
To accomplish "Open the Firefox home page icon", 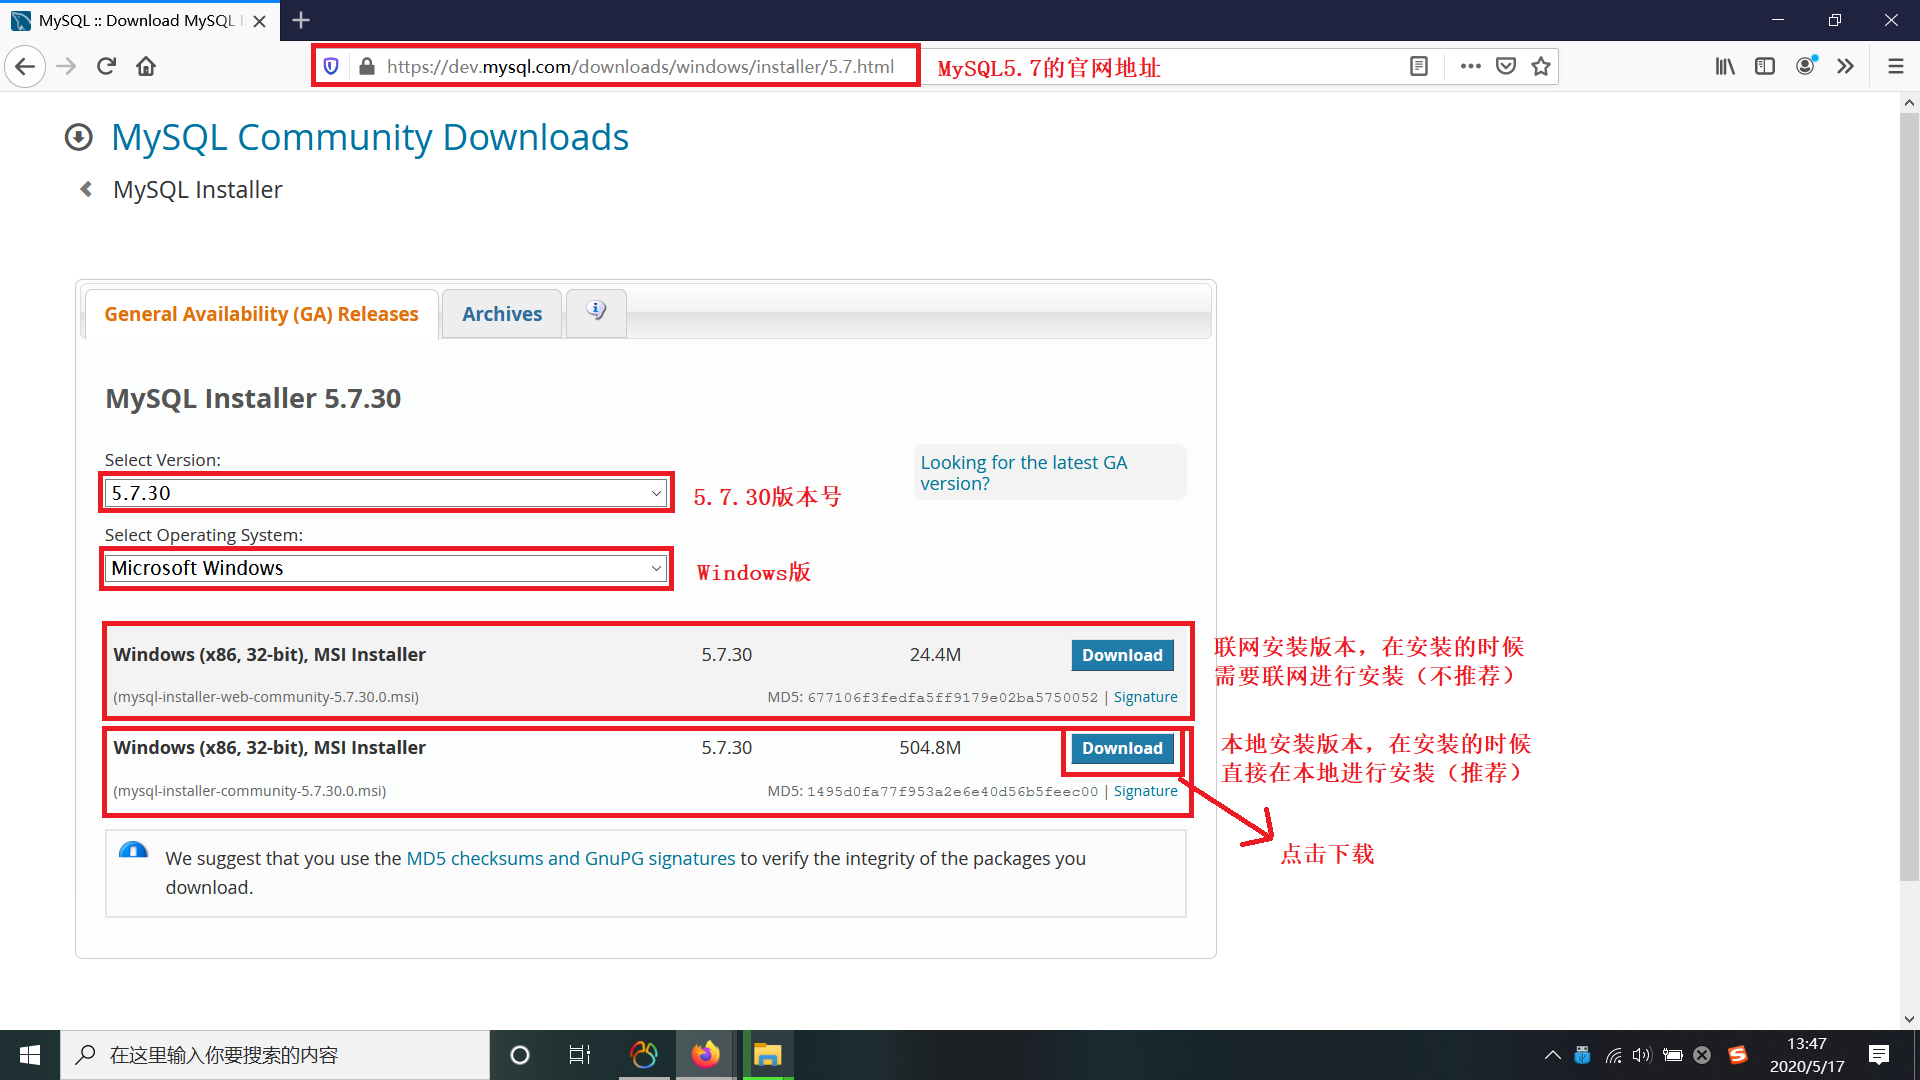I will coord(146,67).
